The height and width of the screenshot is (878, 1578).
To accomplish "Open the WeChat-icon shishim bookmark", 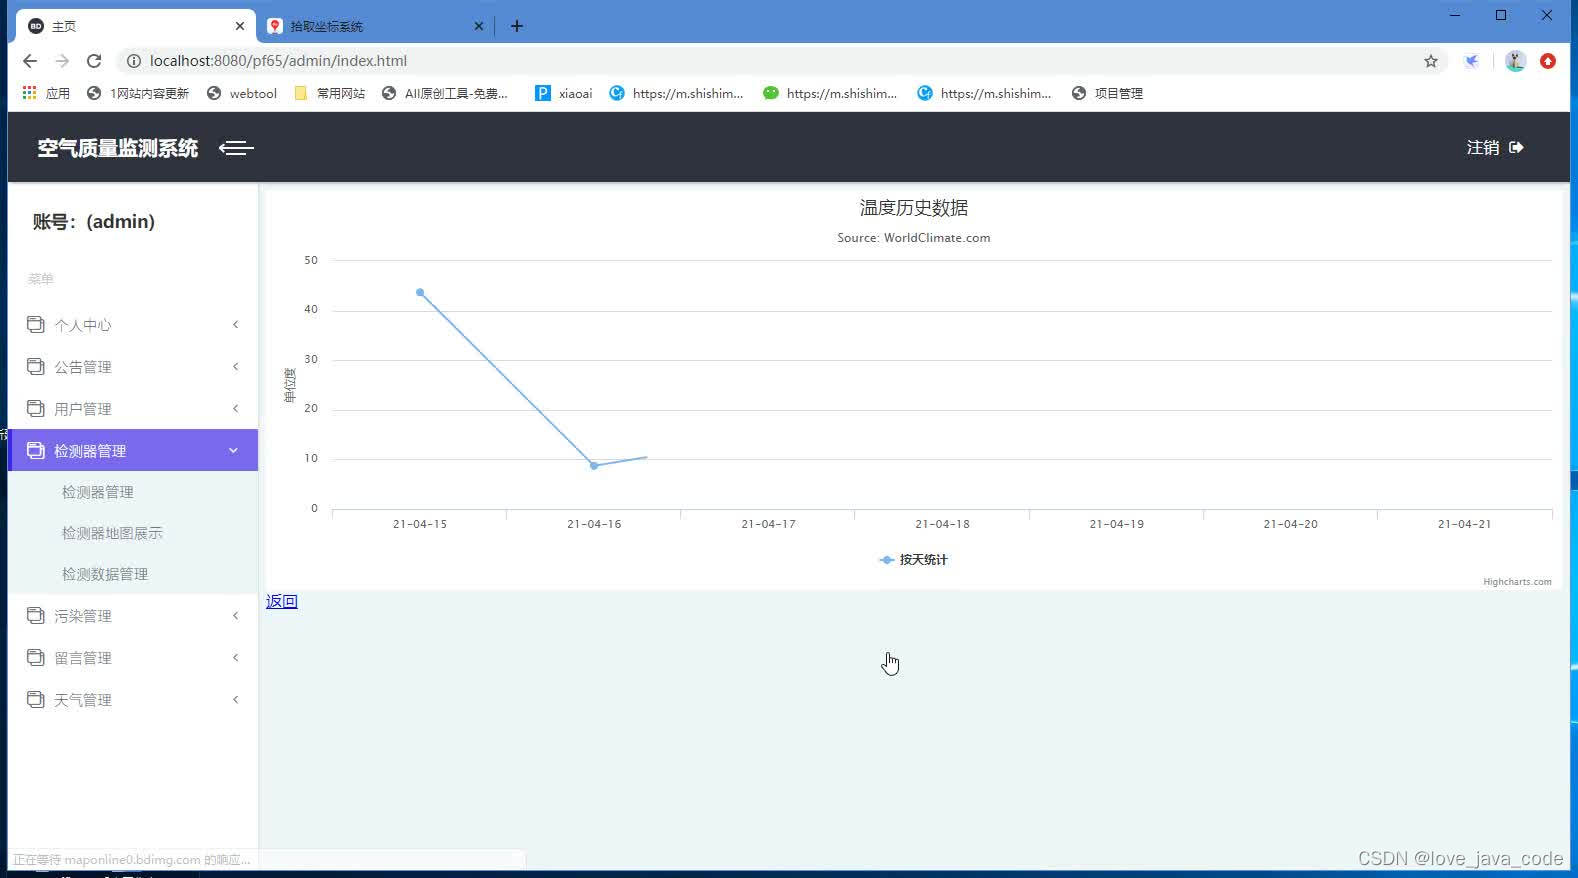I will [830, 93].
